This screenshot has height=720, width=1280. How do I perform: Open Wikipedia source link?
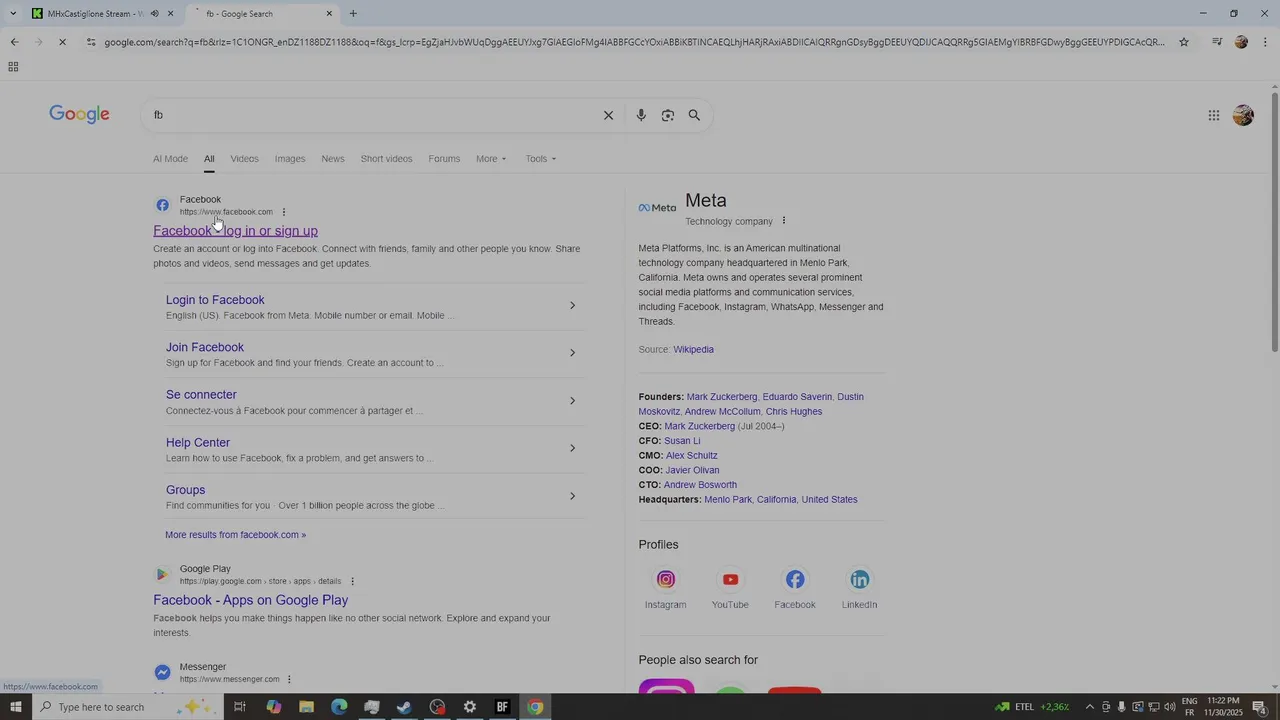click(x=693, y=350)
